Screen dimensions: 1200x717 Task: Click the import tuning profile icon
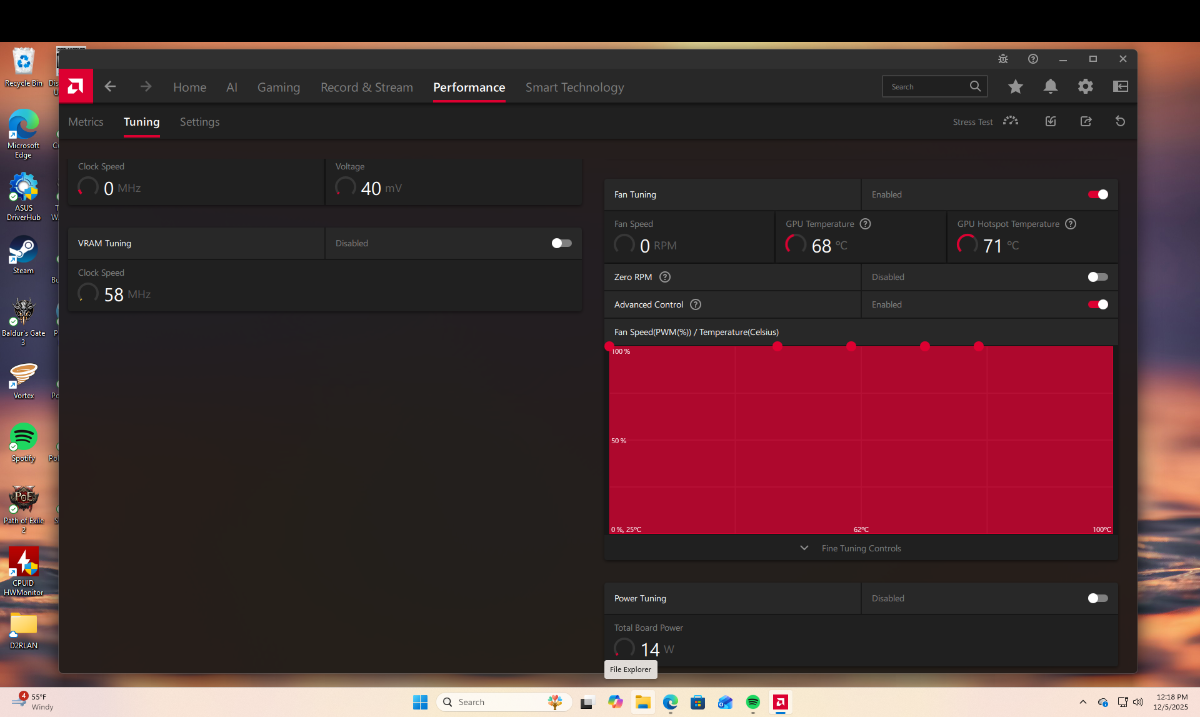tap(1050, 122)
